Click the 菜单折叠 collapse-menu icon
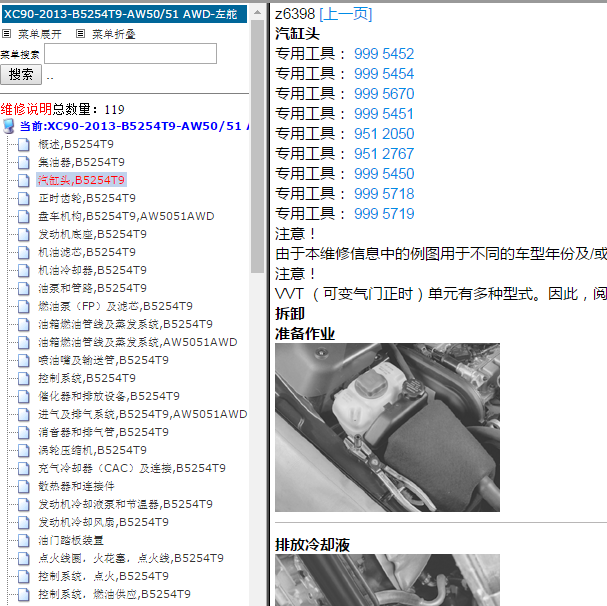 (80, 34)
